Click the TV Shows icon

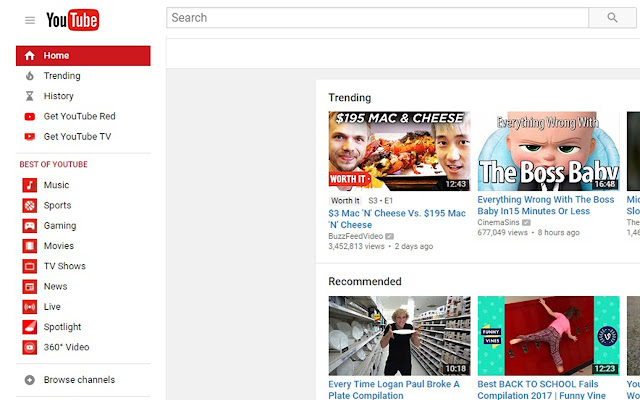(x=29, y=266)
